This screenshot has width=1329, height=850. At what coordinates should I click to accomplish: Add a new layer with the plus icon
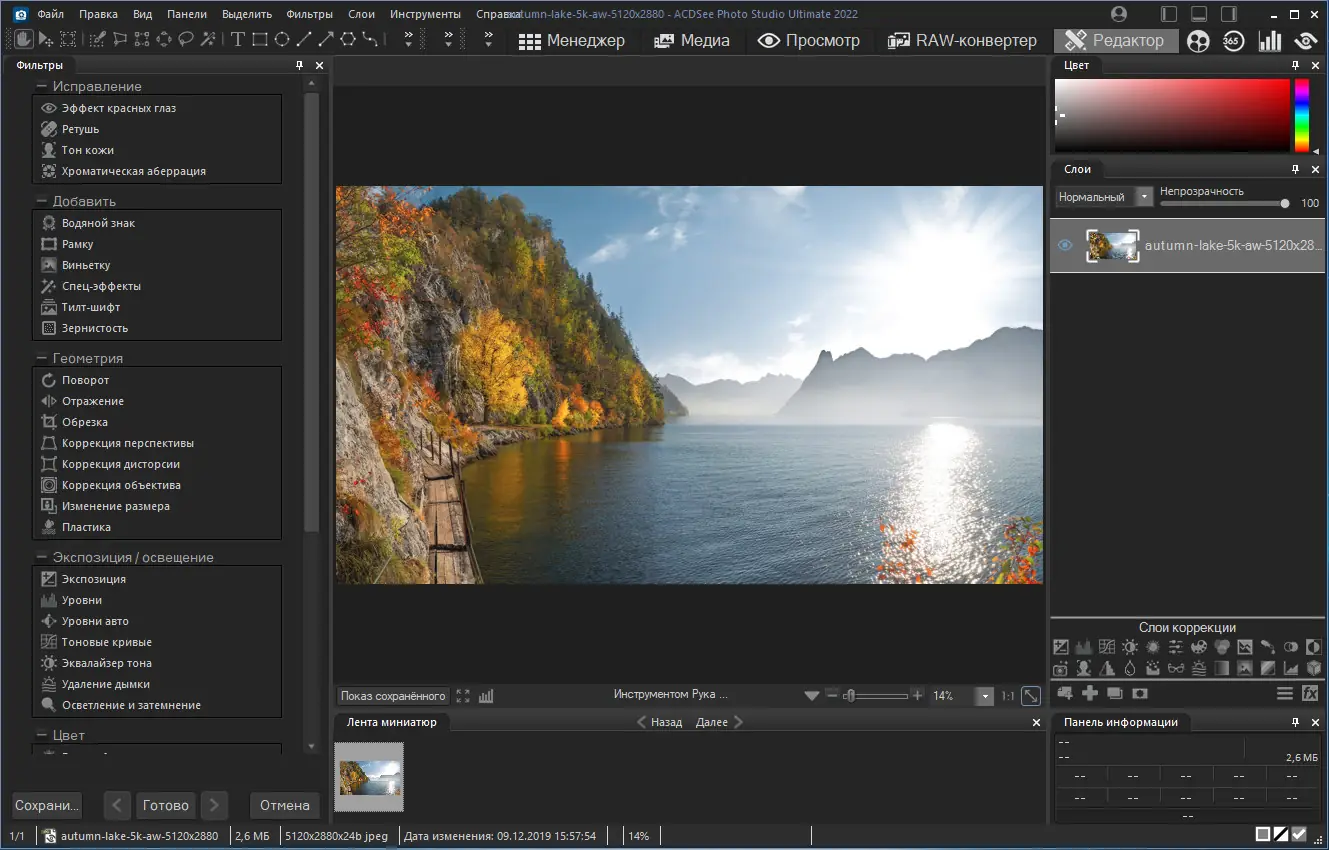coord(1088,693)
